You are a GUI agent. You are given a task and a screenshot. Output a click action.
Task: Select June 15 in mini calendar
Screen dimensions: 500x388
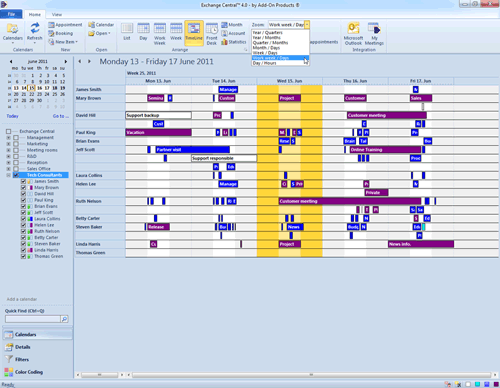pyautogui.click(x=31, y=88)
